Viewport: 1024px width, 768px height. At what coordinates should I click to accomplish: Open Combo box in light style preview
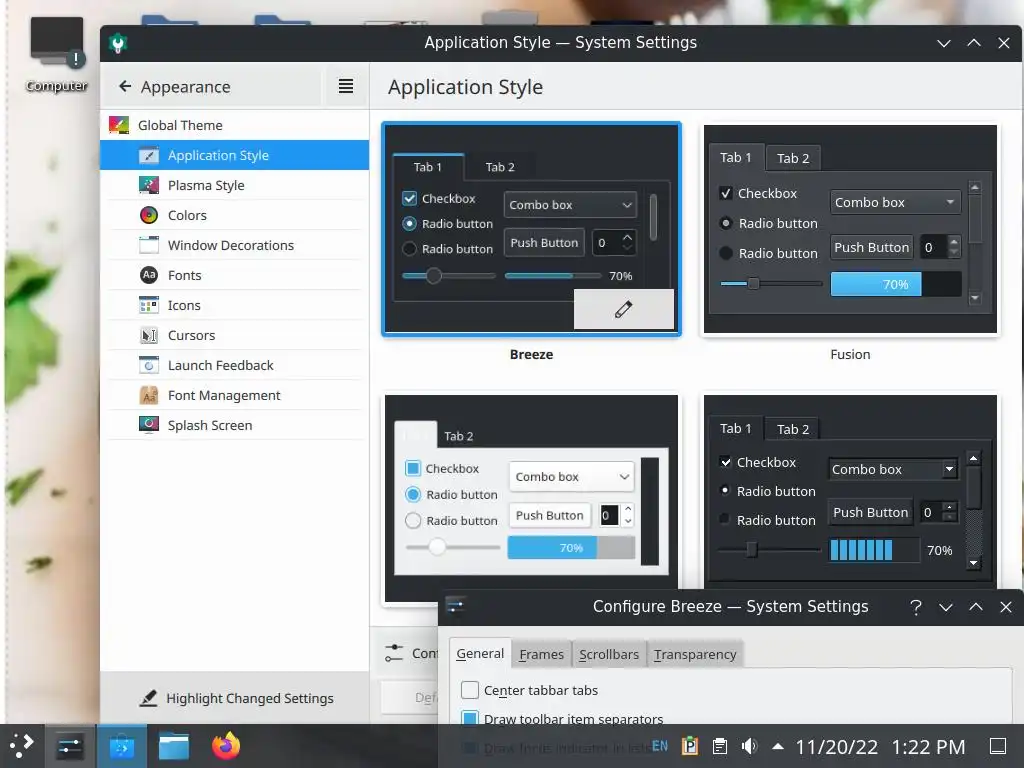point(571,477)
